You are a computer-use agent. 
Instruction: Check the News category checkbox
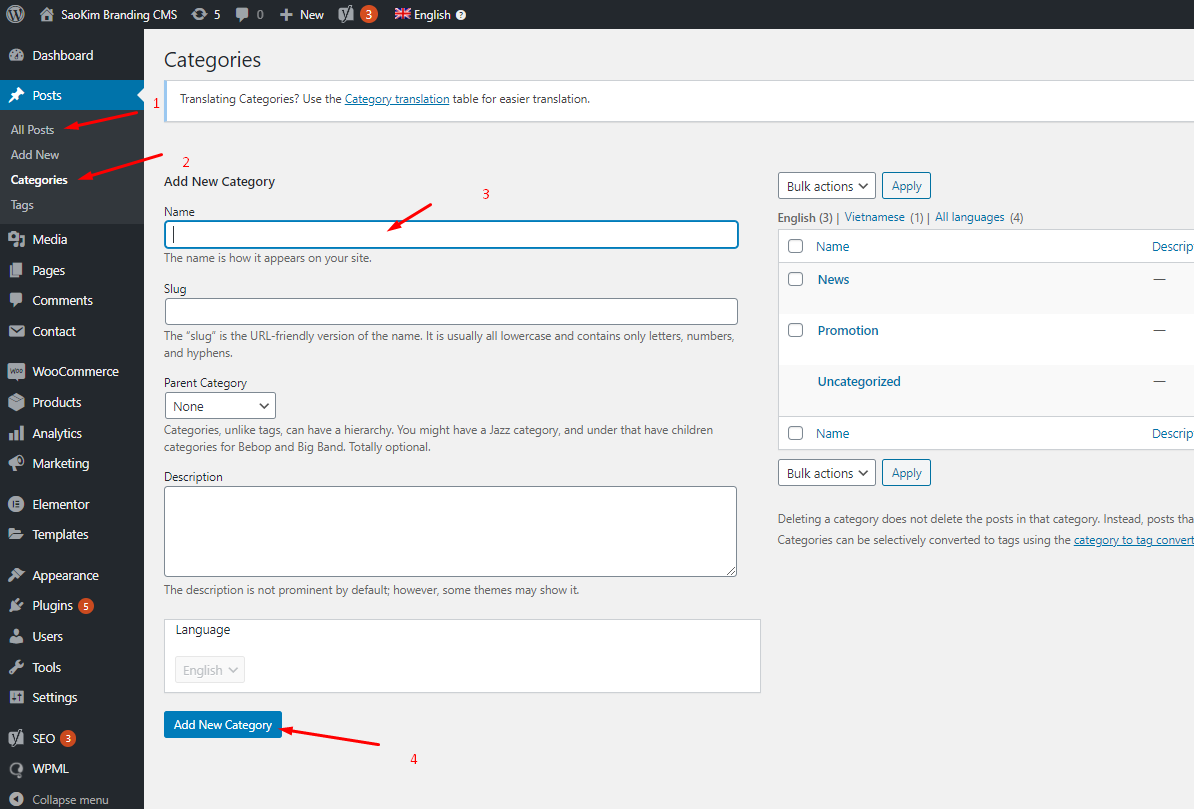pos(795,279)
